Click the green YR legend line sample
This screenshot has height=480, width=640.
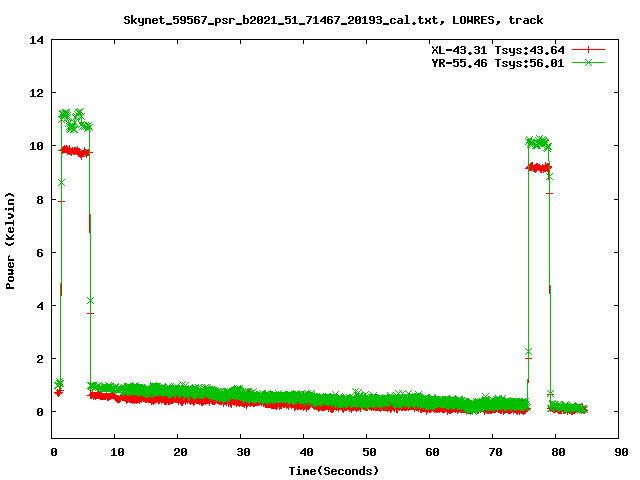coord(588,63)
